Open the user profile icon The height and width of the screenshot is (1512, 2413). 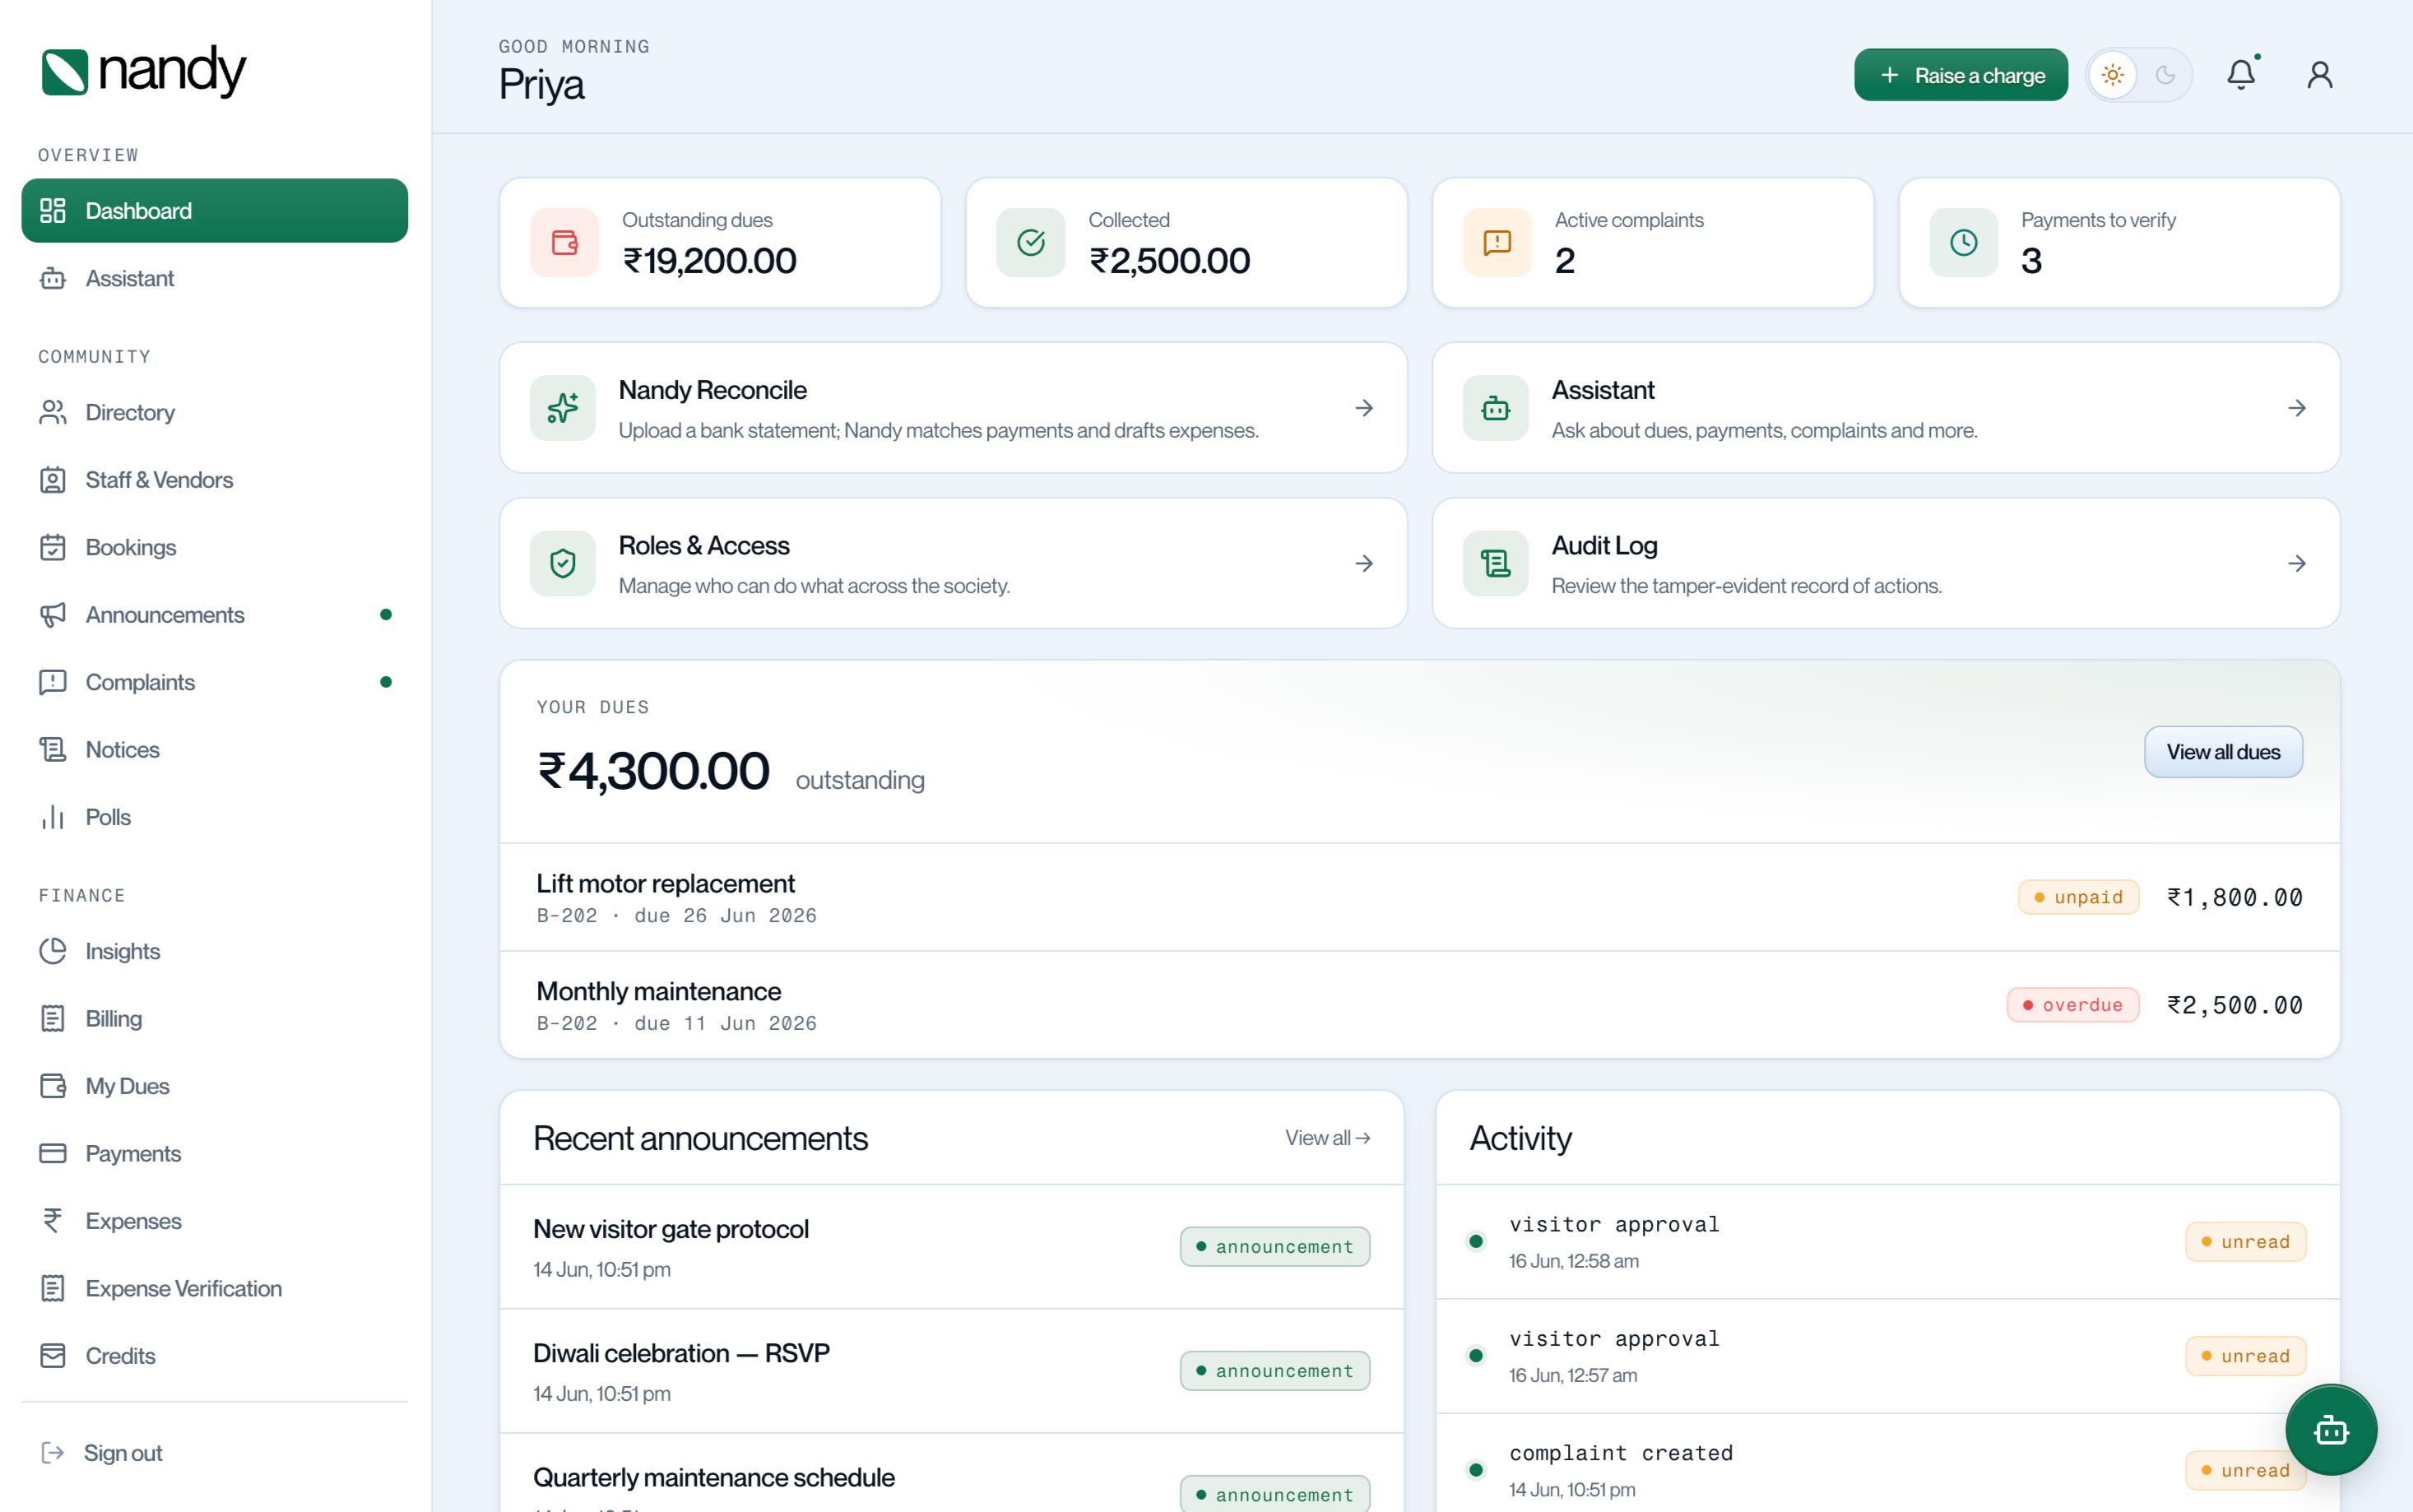click(2320, 75)
